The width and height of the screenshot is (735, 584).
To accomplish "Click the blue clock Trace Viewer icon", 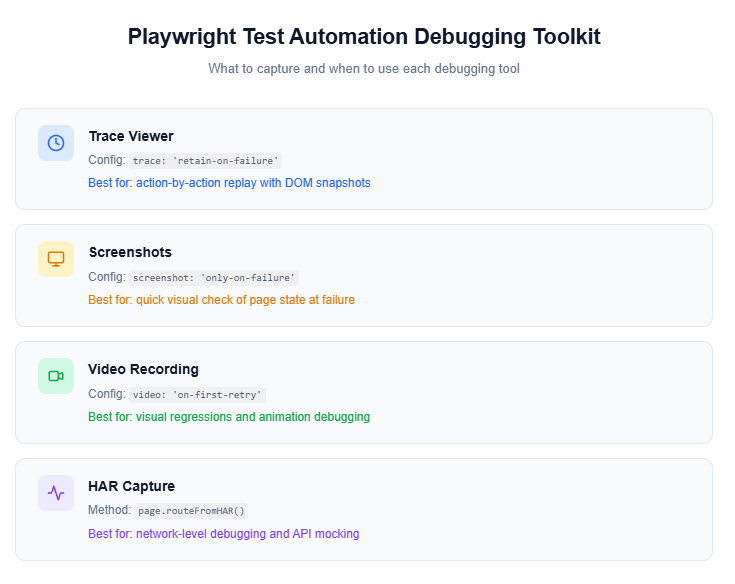I will [56, 143].
